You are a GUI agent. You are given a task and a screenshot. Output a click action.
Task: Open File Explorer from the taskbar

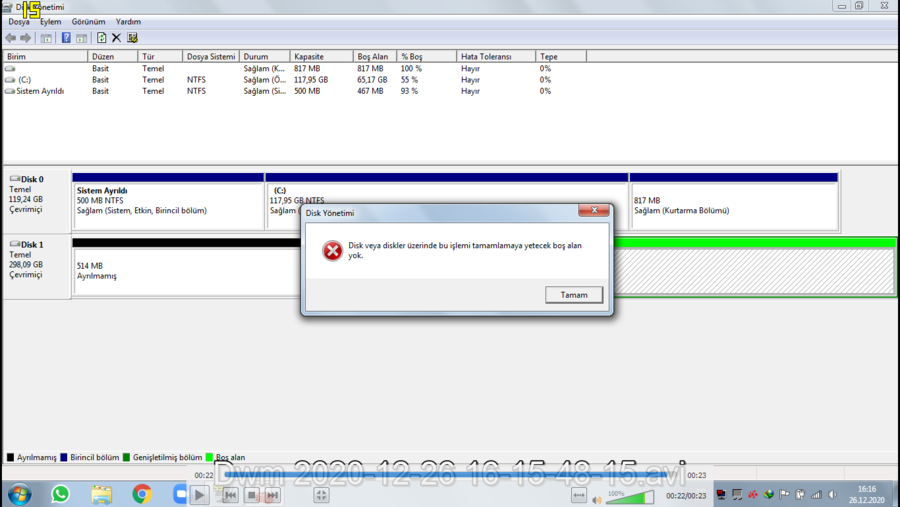[x=101, y=494]
